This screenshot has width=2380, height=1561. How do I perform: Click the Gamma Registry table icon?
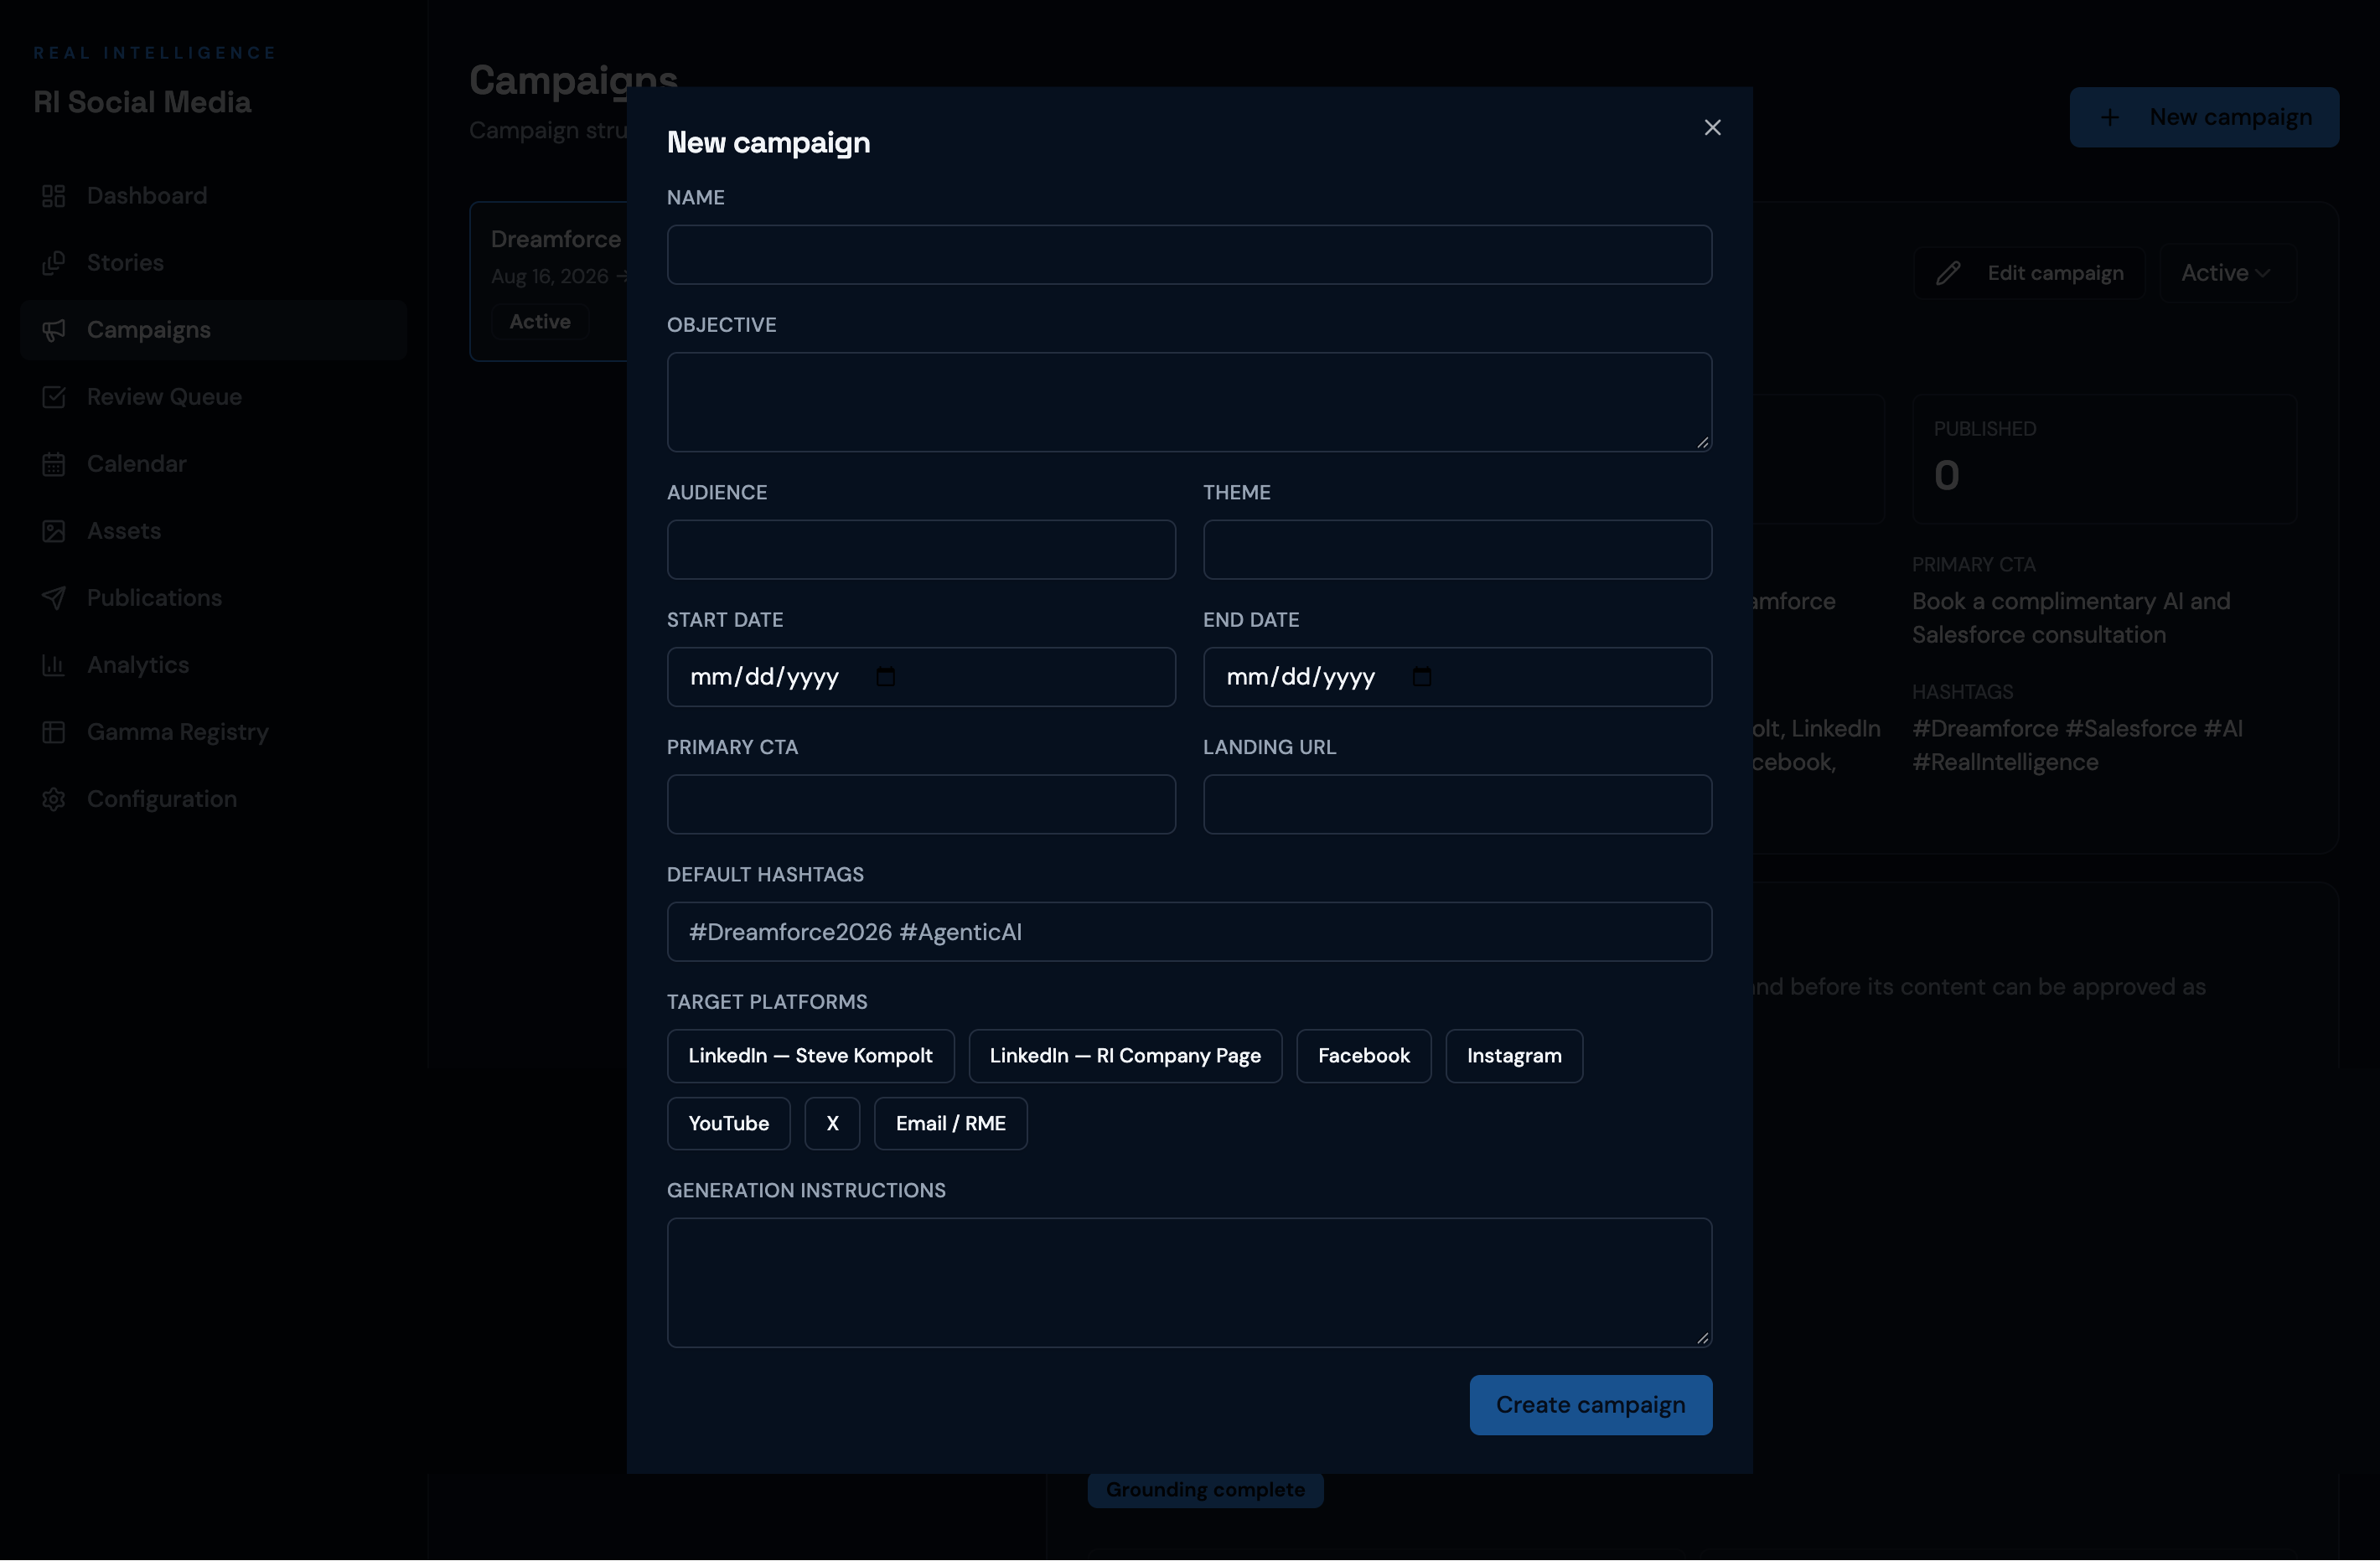coord(54,732)
